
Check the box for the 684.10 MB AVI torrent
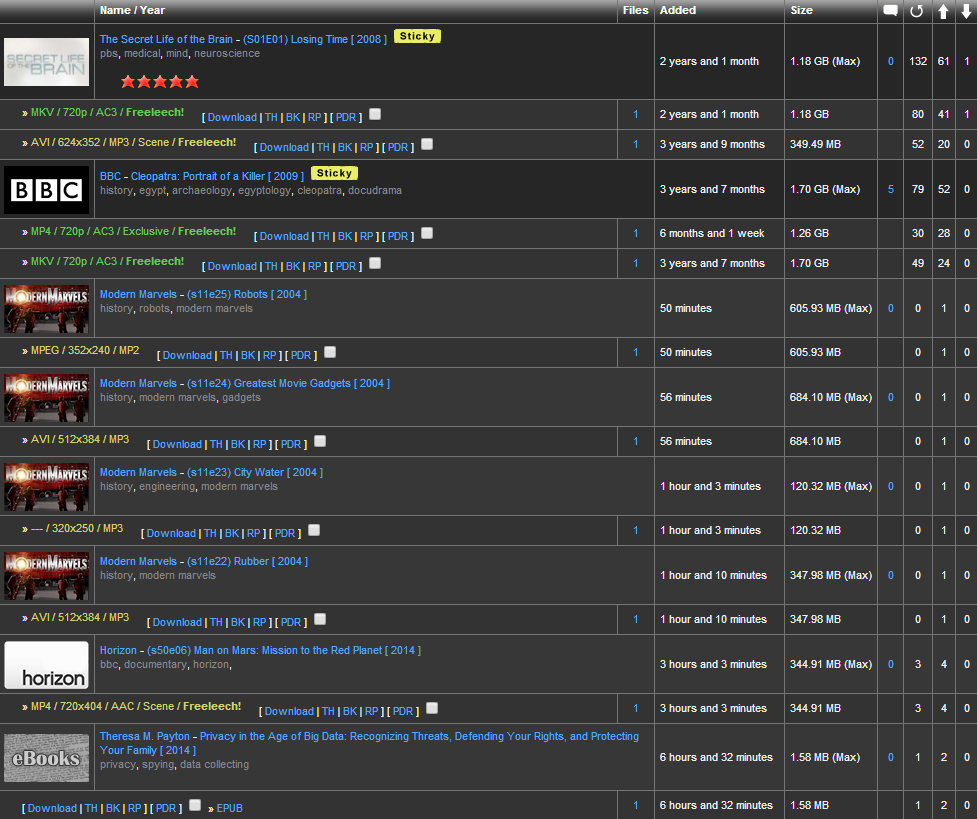tap(320, 441)
